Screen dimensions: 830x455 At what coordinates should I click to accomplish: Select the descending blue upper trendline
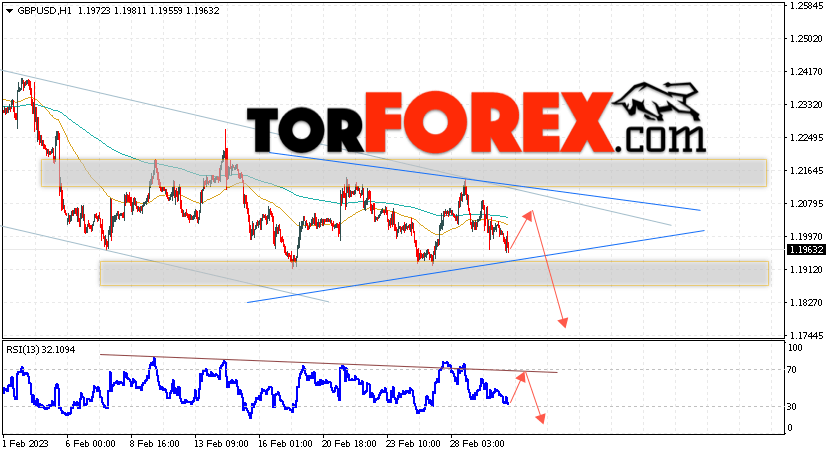pyautogui.click(x=484, y=181)
